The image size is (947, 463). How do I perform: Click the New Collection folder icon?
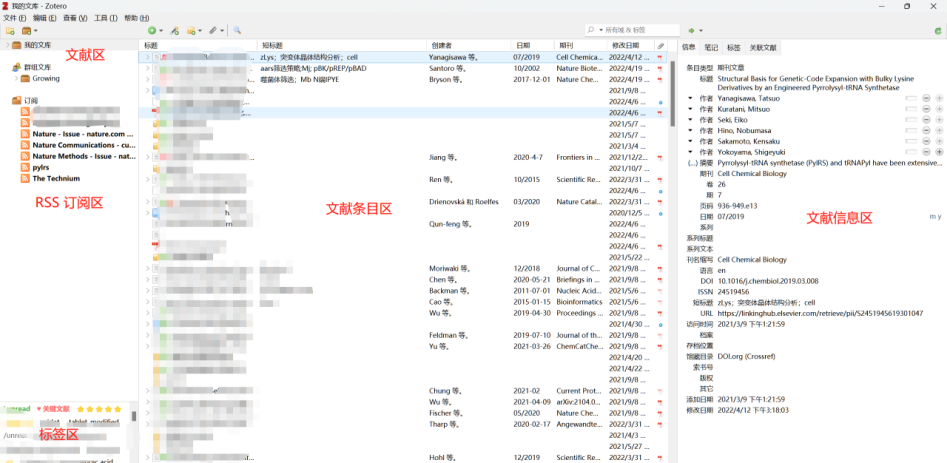pyautogui.click(x=10, y=30)
